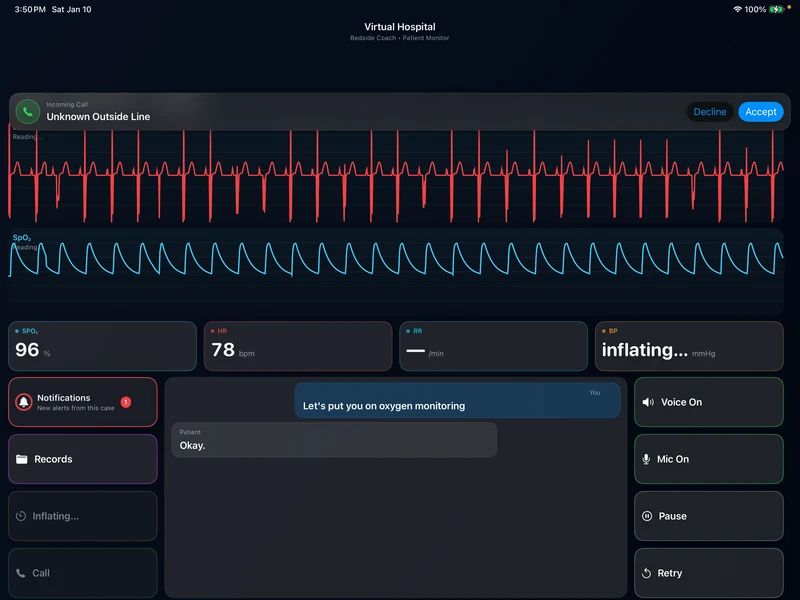This screenshot has width=800, height=600.
Task: Click the pause circle icon
Action: pyautogui.click(x=647, y=516)
